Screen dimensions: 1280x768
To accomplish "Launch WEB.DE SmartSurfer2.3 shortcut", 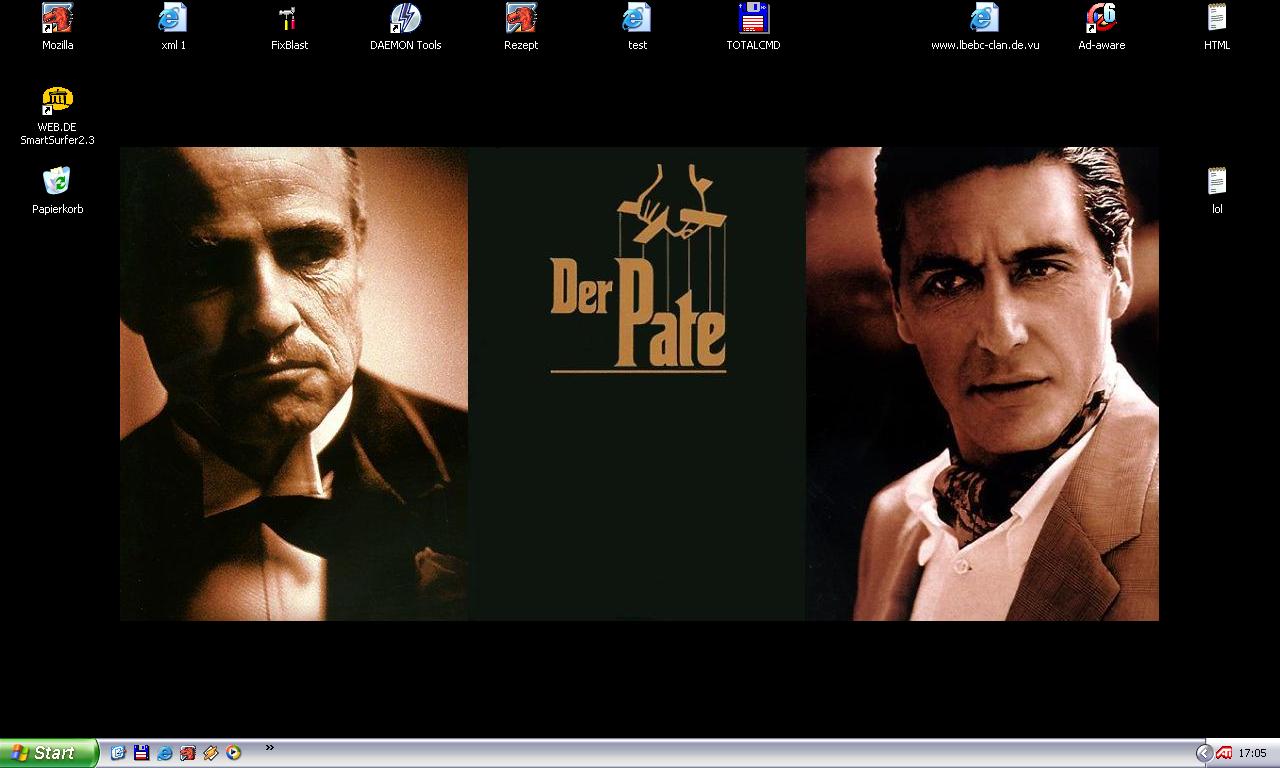I will pyautogui.click(x=58, y=100).
